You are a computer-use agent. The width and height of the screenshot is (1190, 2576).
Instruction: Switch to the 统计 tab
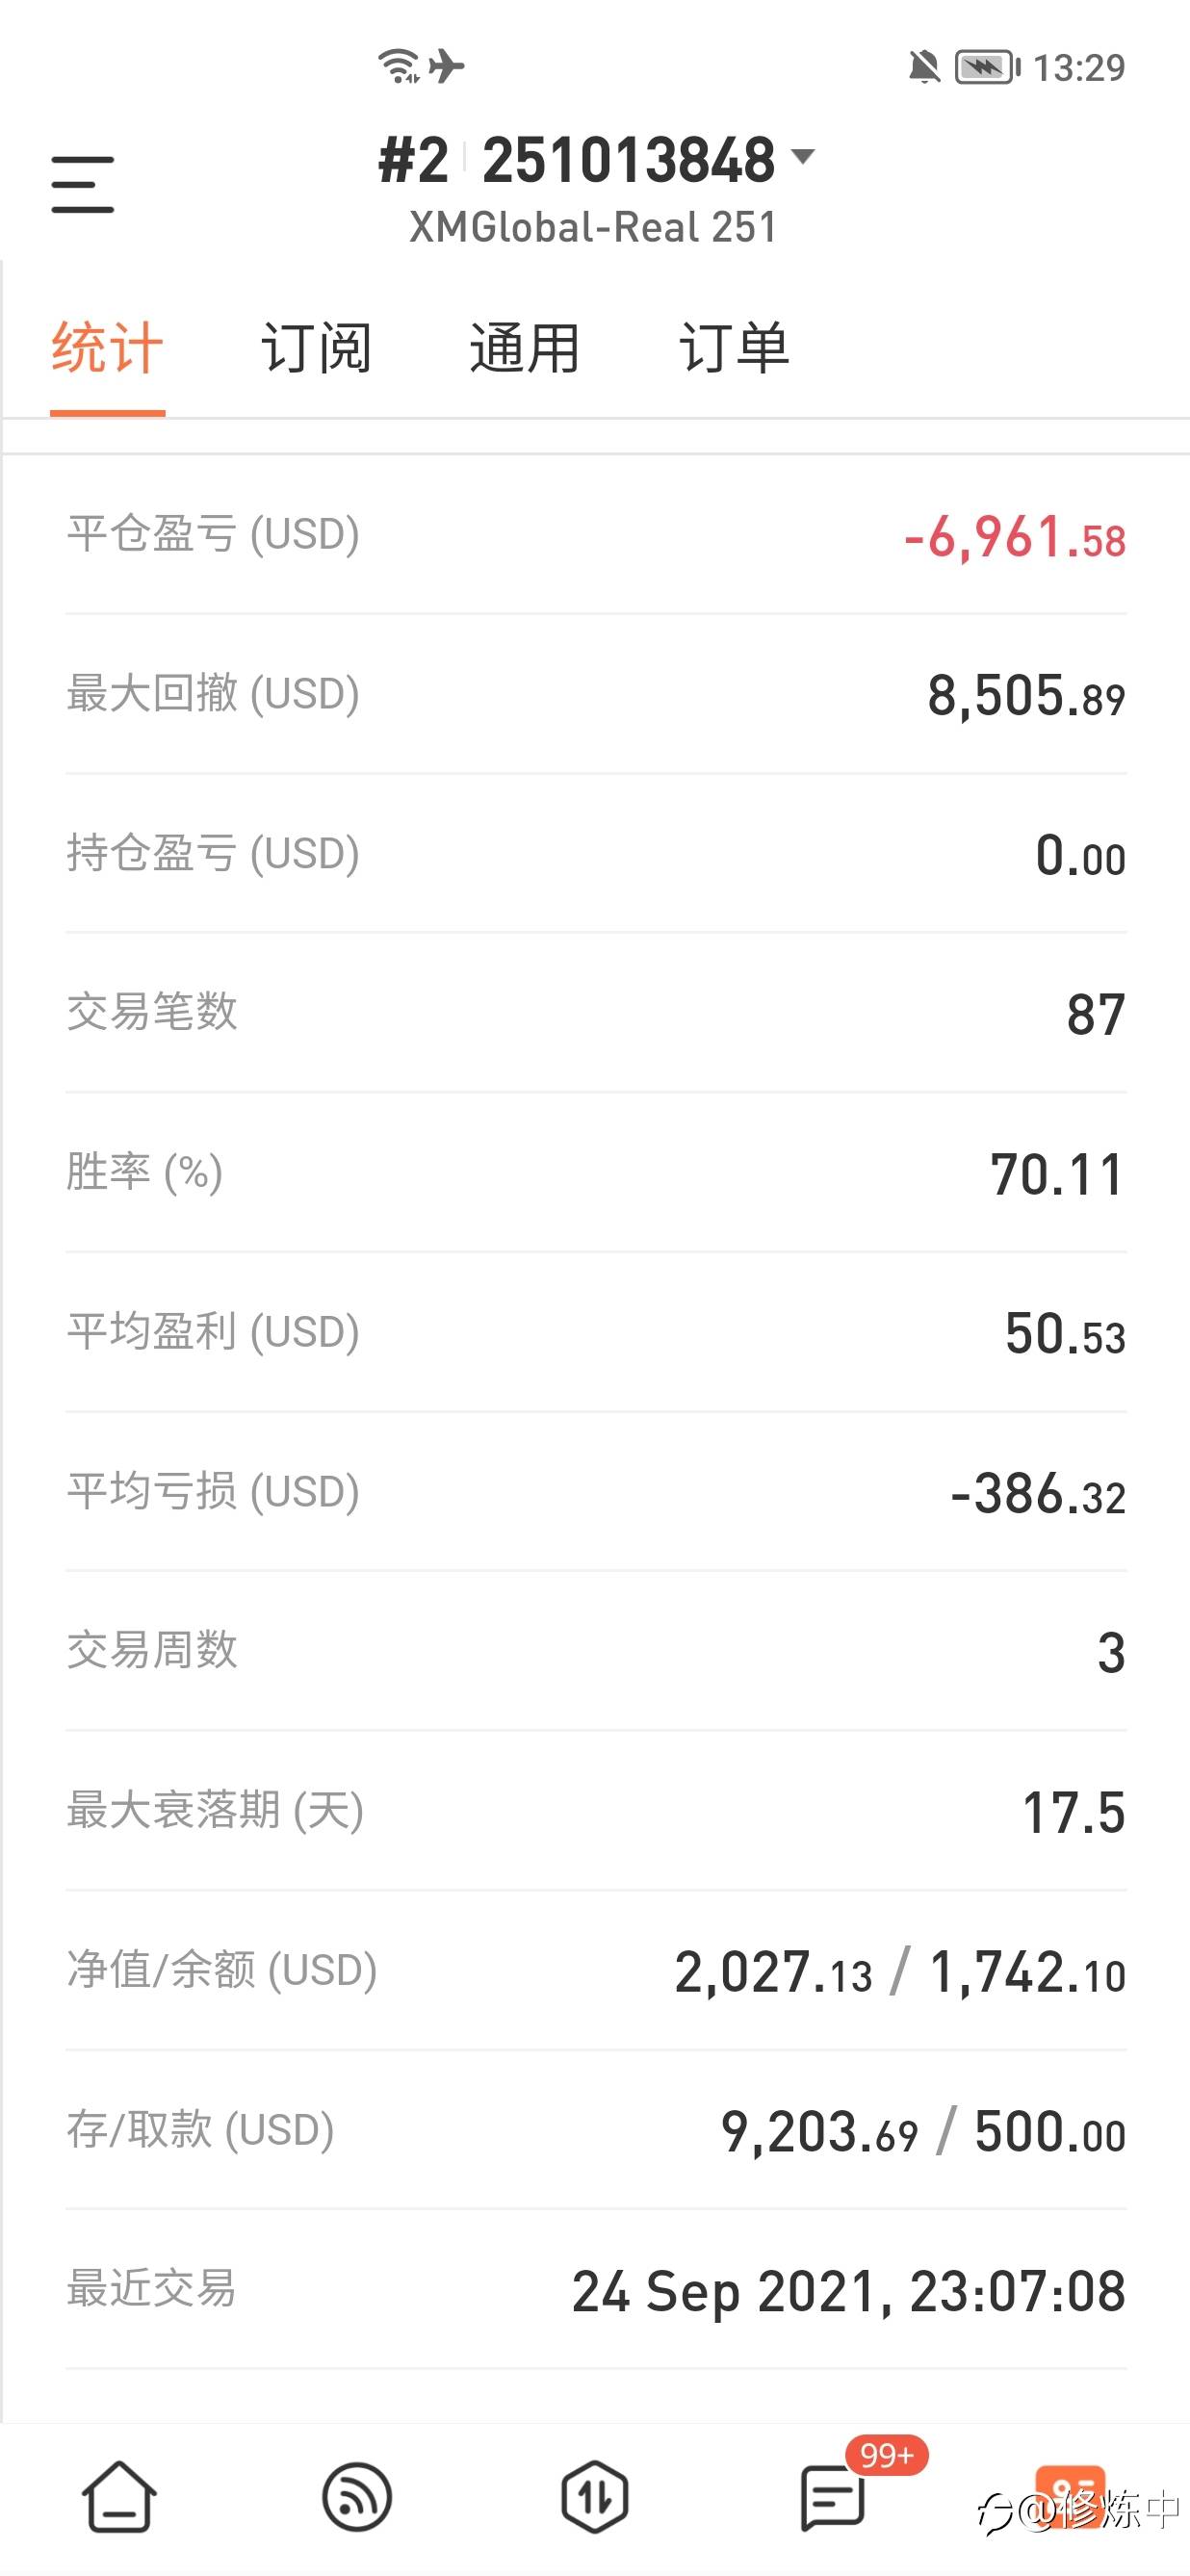click(x=107, y=348)
